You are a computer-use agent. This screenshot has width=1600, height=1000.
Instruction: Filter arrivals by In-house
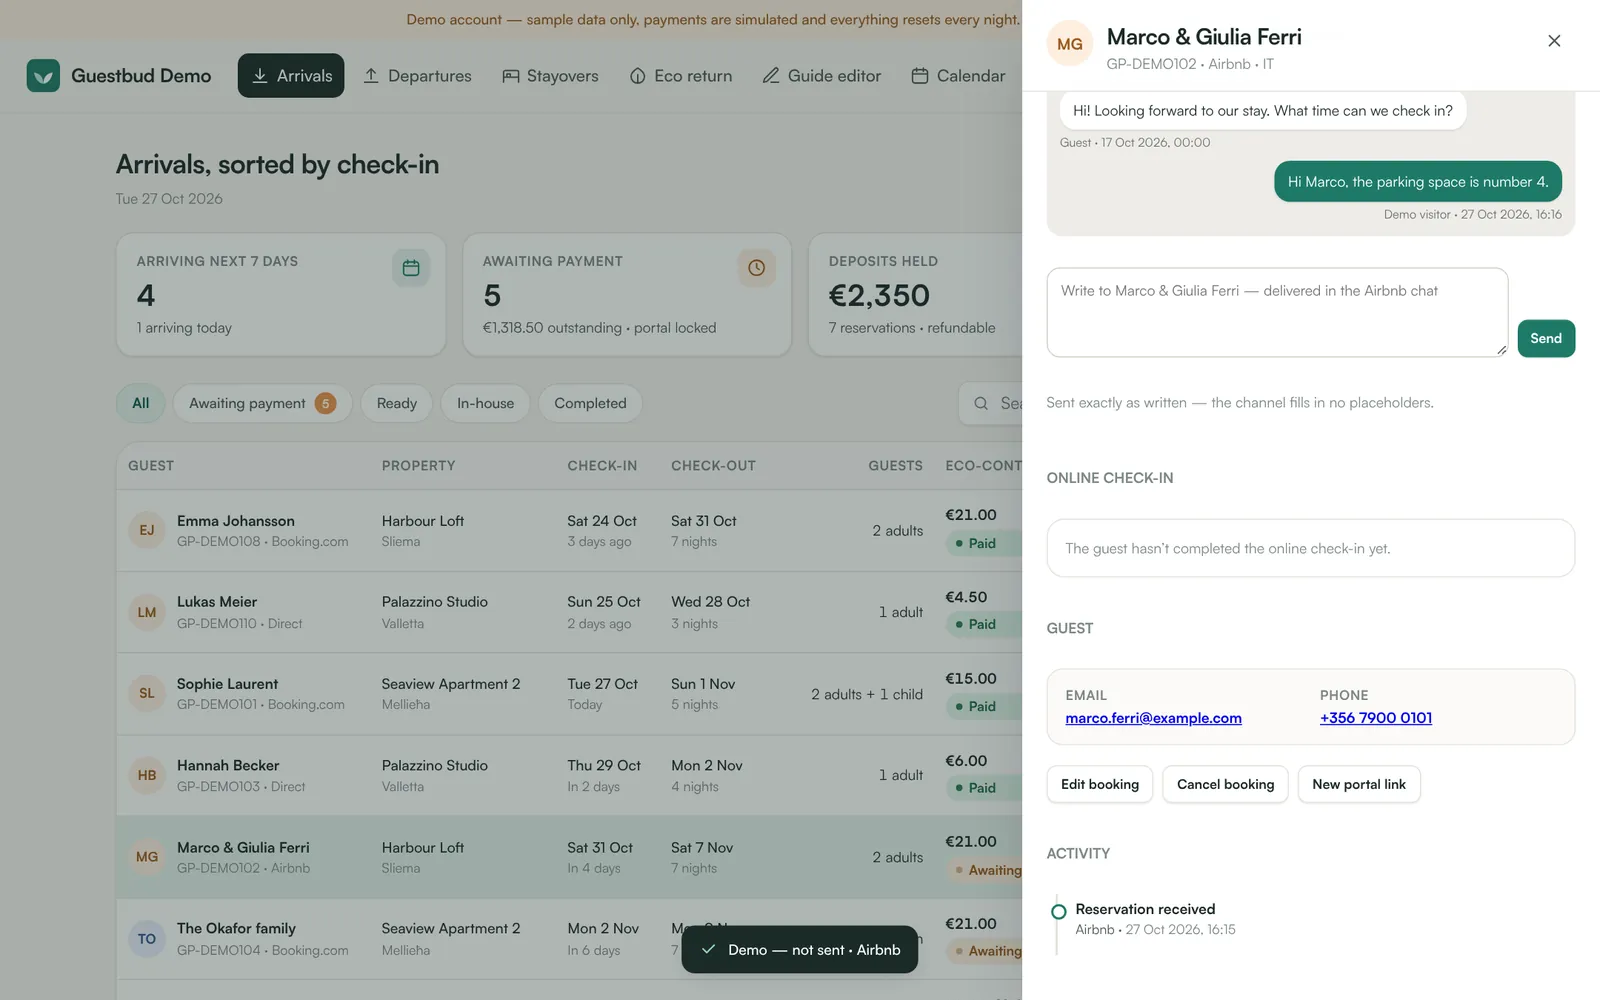tap(485, 403)
